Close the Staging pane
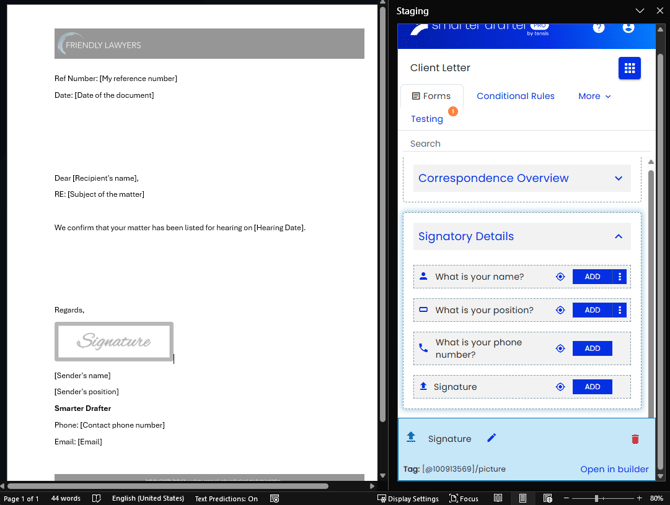The width and height of the screenshot is (670, 505). [x=660, y=11]
